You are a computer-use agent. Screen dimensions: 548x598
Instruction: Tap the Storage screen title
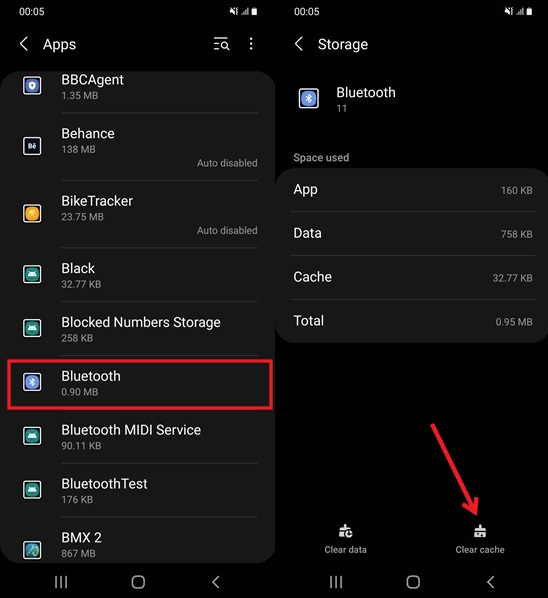pos(343,44)
